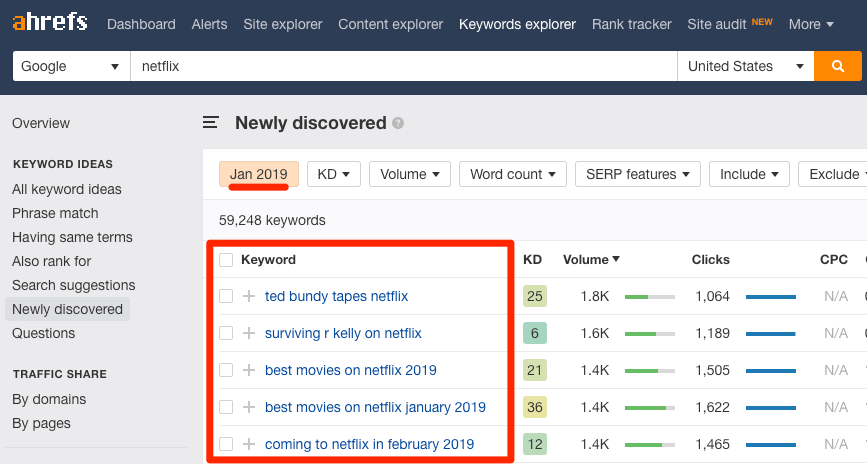The width and height of the screenshot is (867, 464).
Task: Open Site explorer in the top navigation
Action: point(283,24)
